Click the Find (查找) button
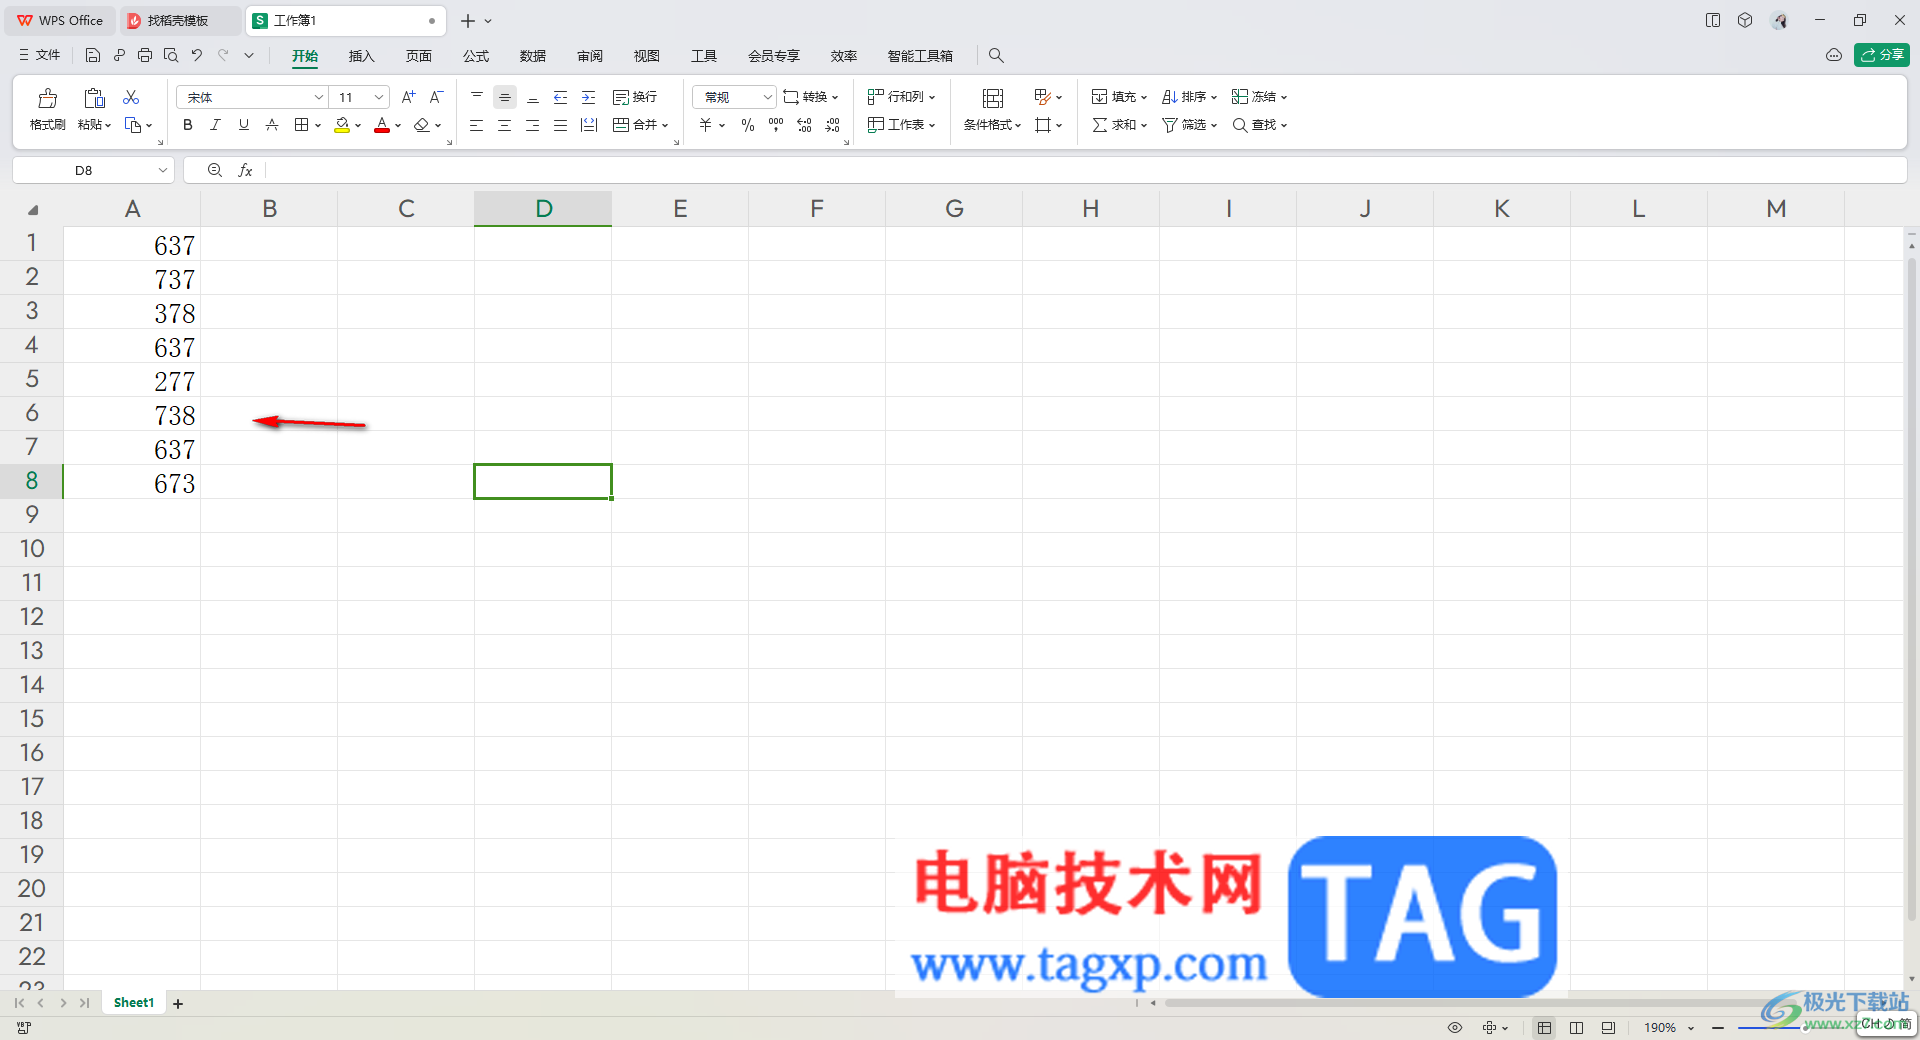 click(x=1259, y=125)
